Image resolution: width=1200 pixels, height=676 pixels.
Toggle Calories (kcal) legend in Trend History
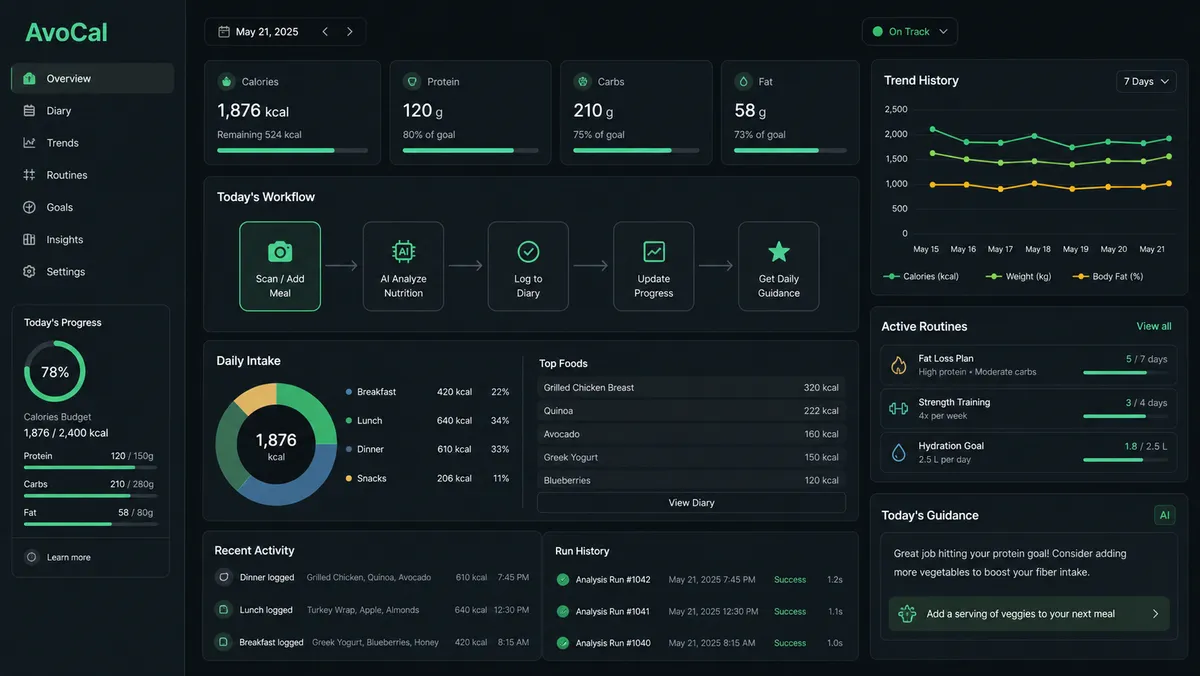tap(921, 276)
